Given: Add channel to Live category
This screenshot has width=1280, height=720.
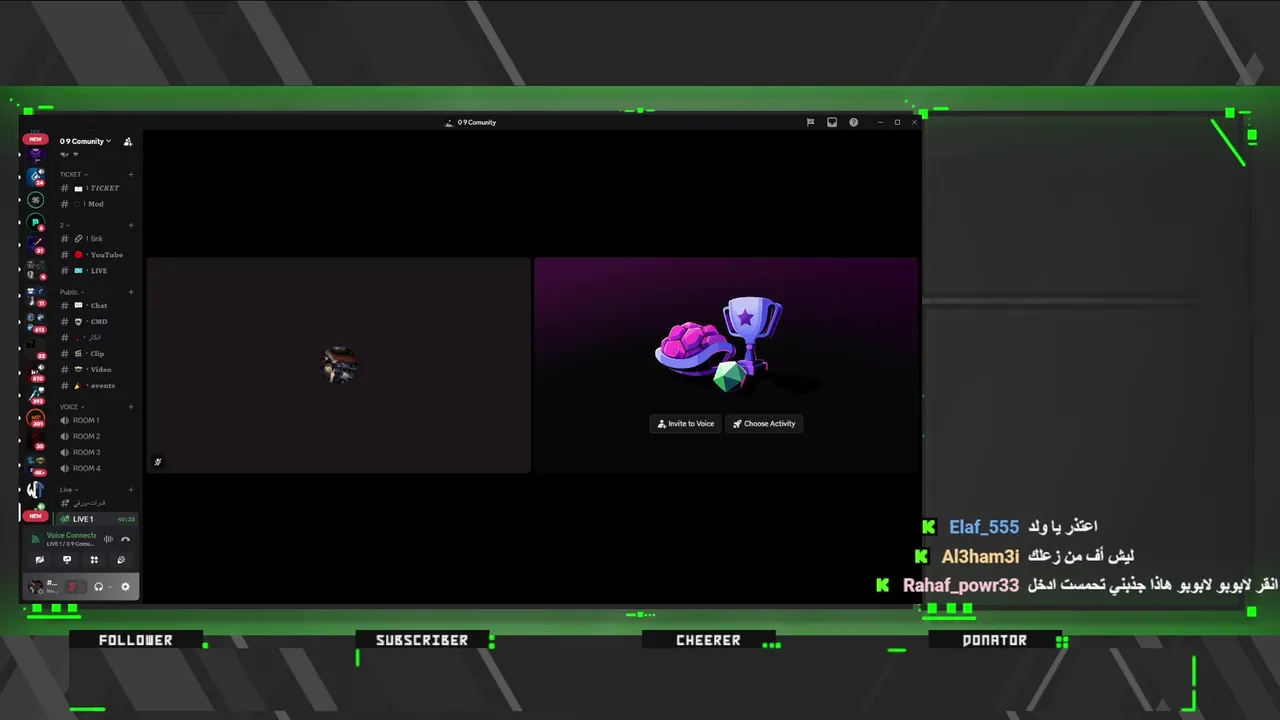Looking at the screenshot, I should click(x=131, y=490).
